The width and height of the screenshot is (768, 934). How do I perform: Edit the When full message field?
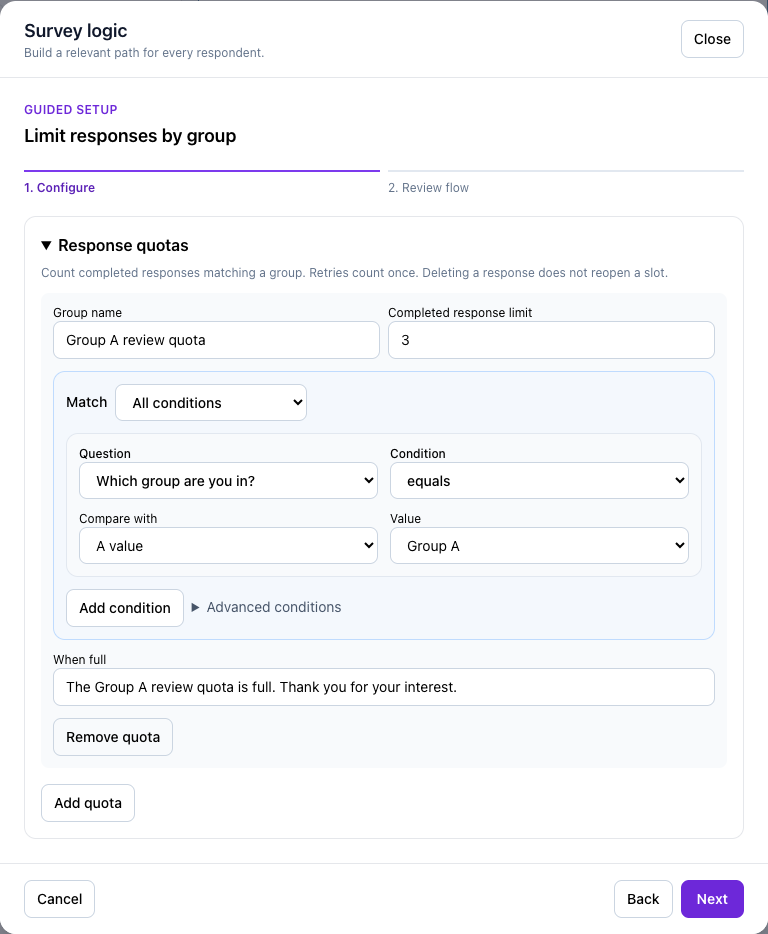pos(384,687)
